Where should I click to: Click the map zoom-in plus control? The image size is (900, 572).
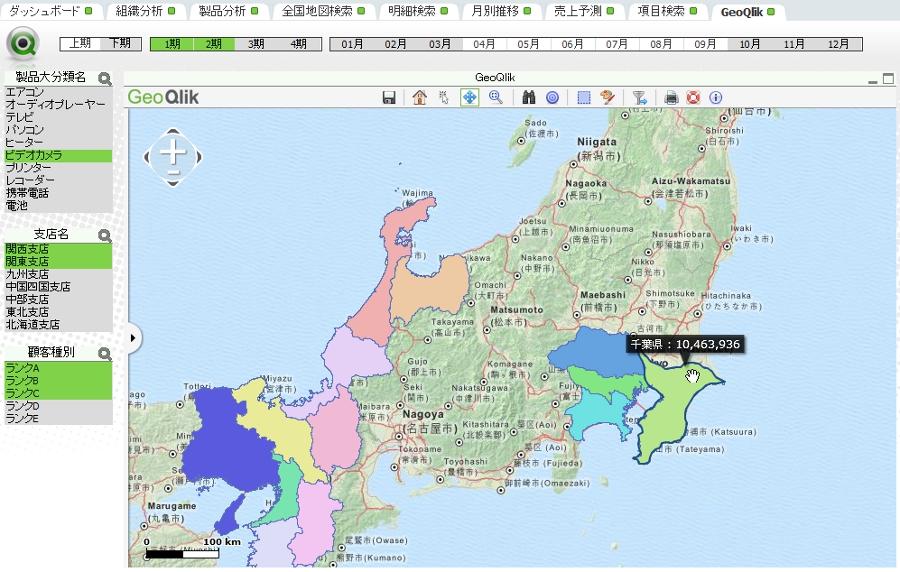tap(174, 151)
